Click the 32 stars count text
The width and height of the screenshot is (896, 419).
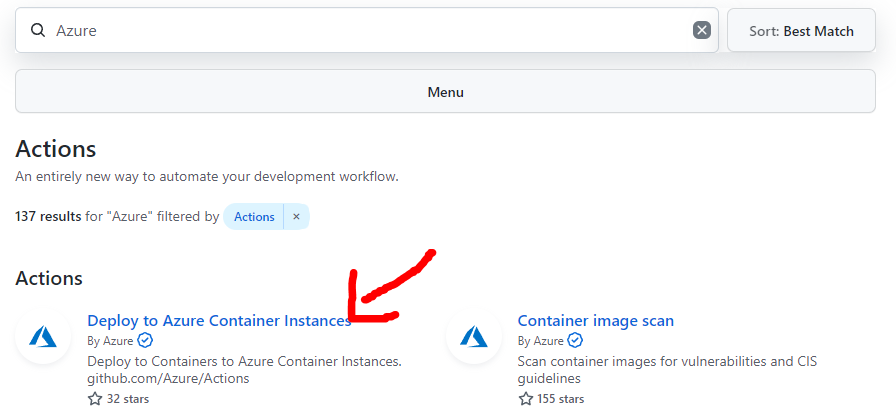129,399
